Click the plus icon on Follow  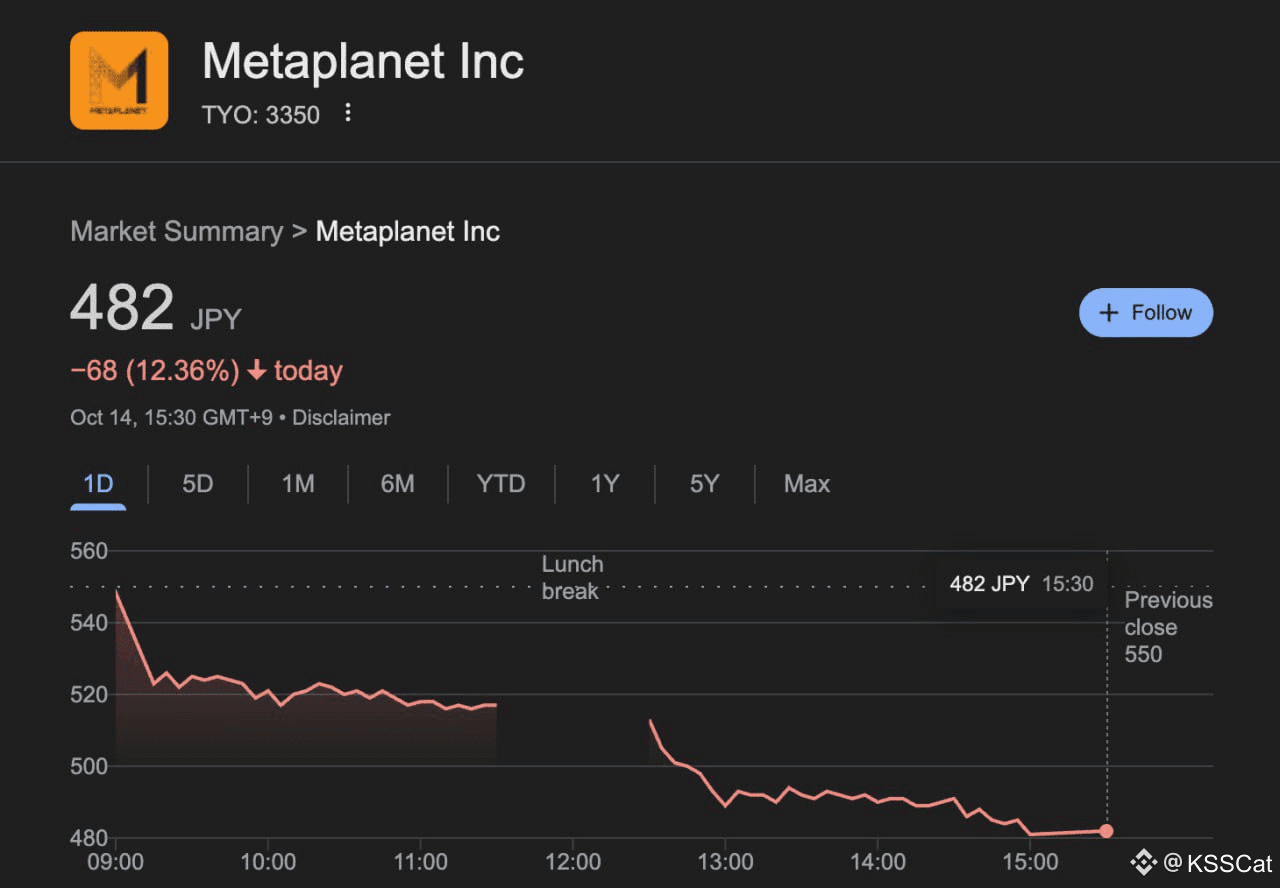(1108, 313)
